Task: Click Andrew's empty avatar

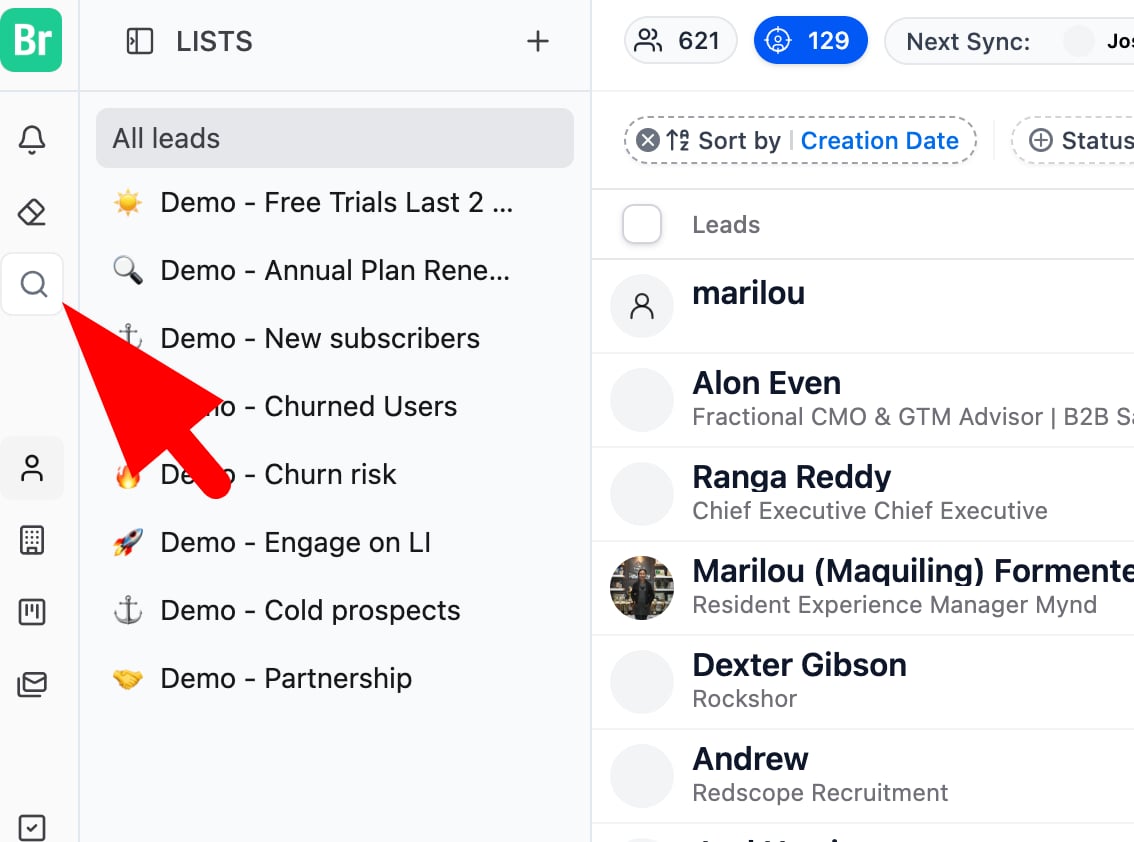Action: coord(641,775)
